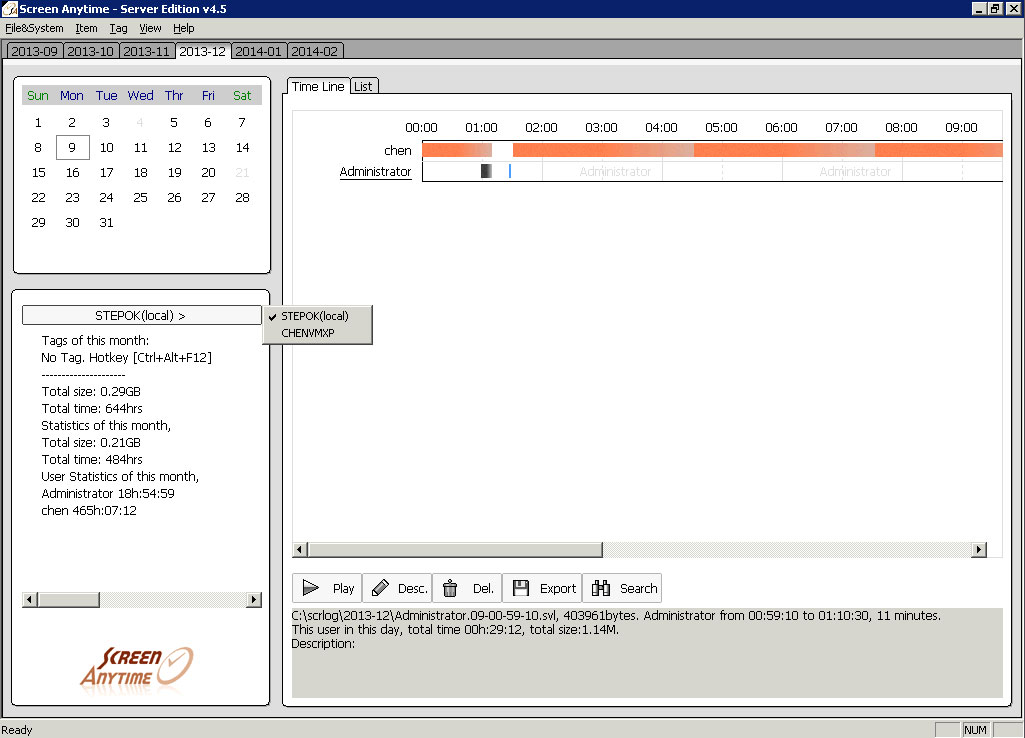Click the Screen Anytime logo
Image resolution: width=1025 pixels, height=738 pixels.
pyautogui.click(x=136, y=667)
